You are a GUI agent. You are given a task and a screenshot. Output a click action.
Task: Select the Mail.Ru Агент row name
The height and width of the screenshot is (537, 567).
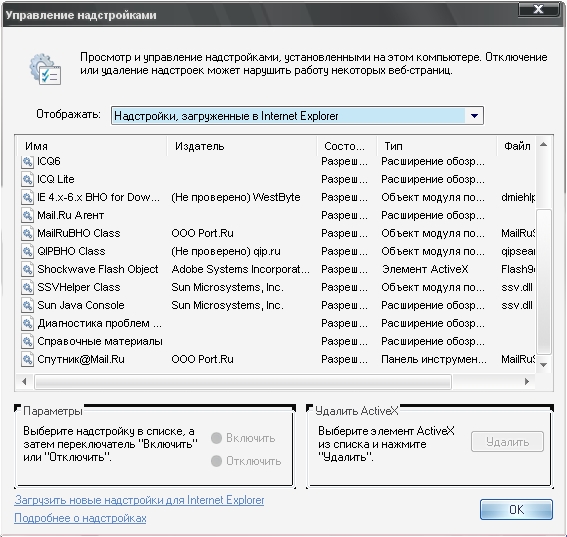(71, 216)
